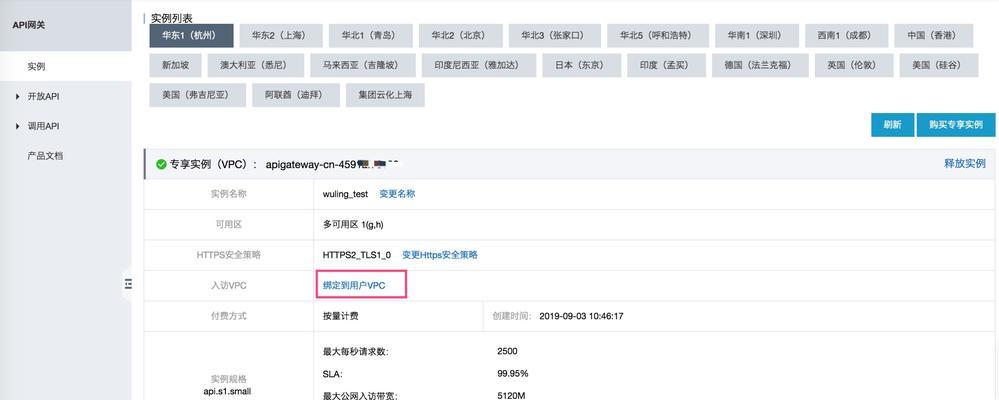Select region 澳大利亚（悉尼）

tap(253, 65)
